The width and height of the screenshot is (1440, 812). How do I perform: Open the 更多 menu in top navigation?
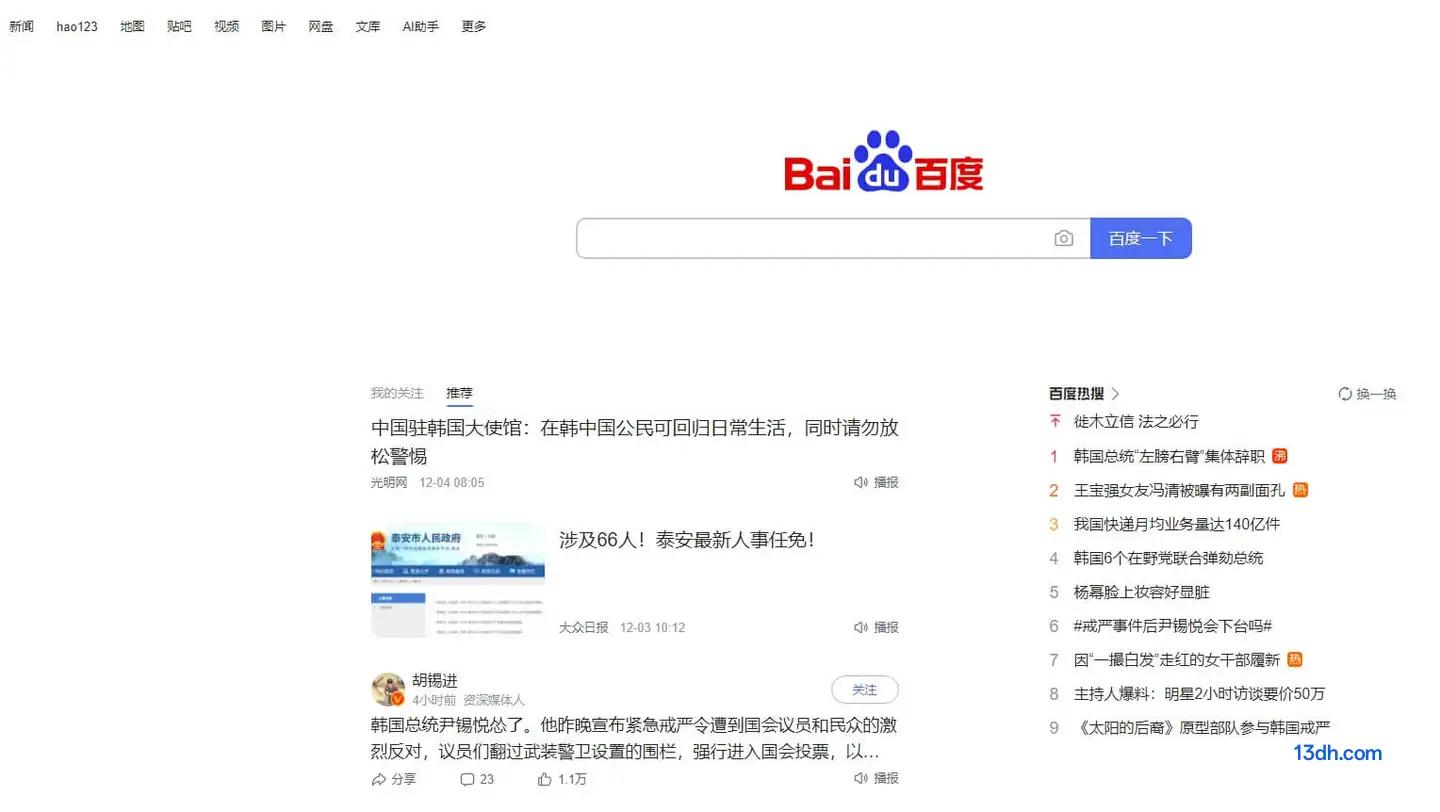coord(474,27)
